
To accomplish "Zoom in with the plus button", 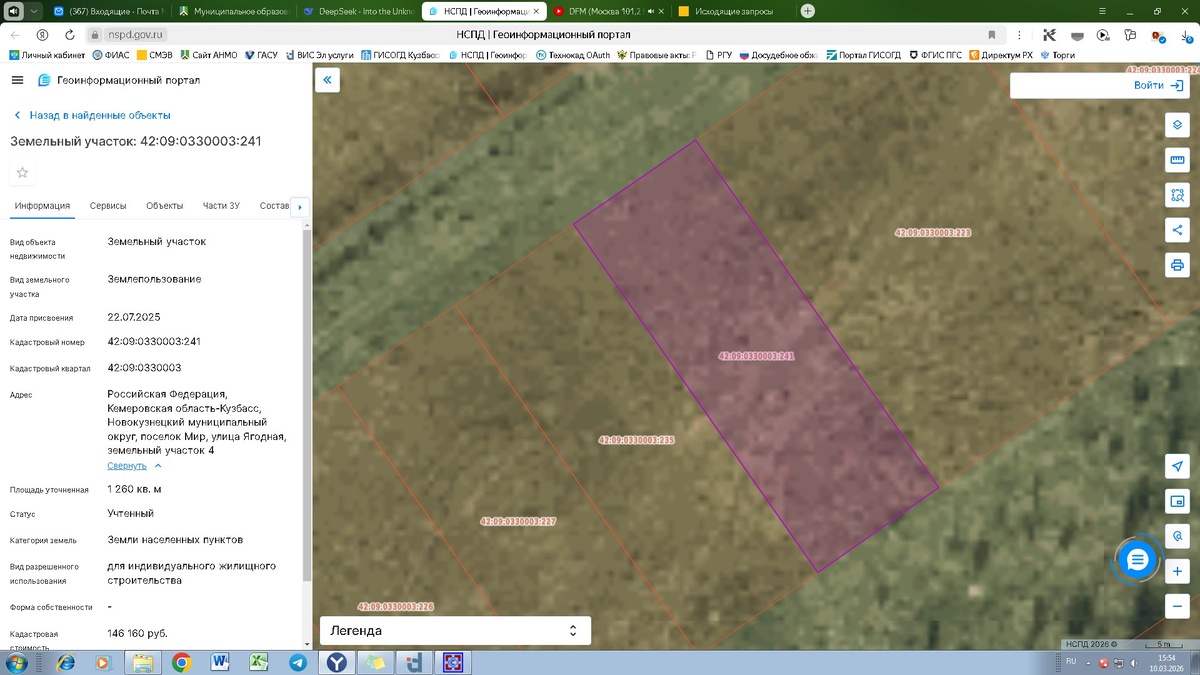I will 1177,571.
